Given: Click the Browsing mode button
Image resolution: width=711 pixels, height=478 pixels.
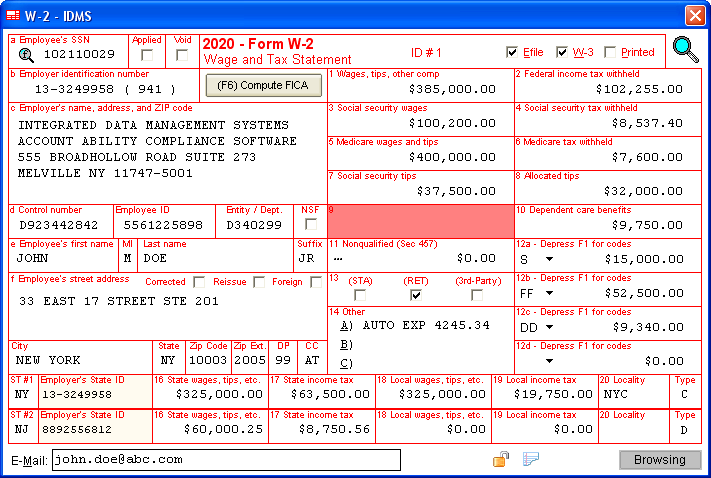Looking at the screenshot, I should coord(660,460).
